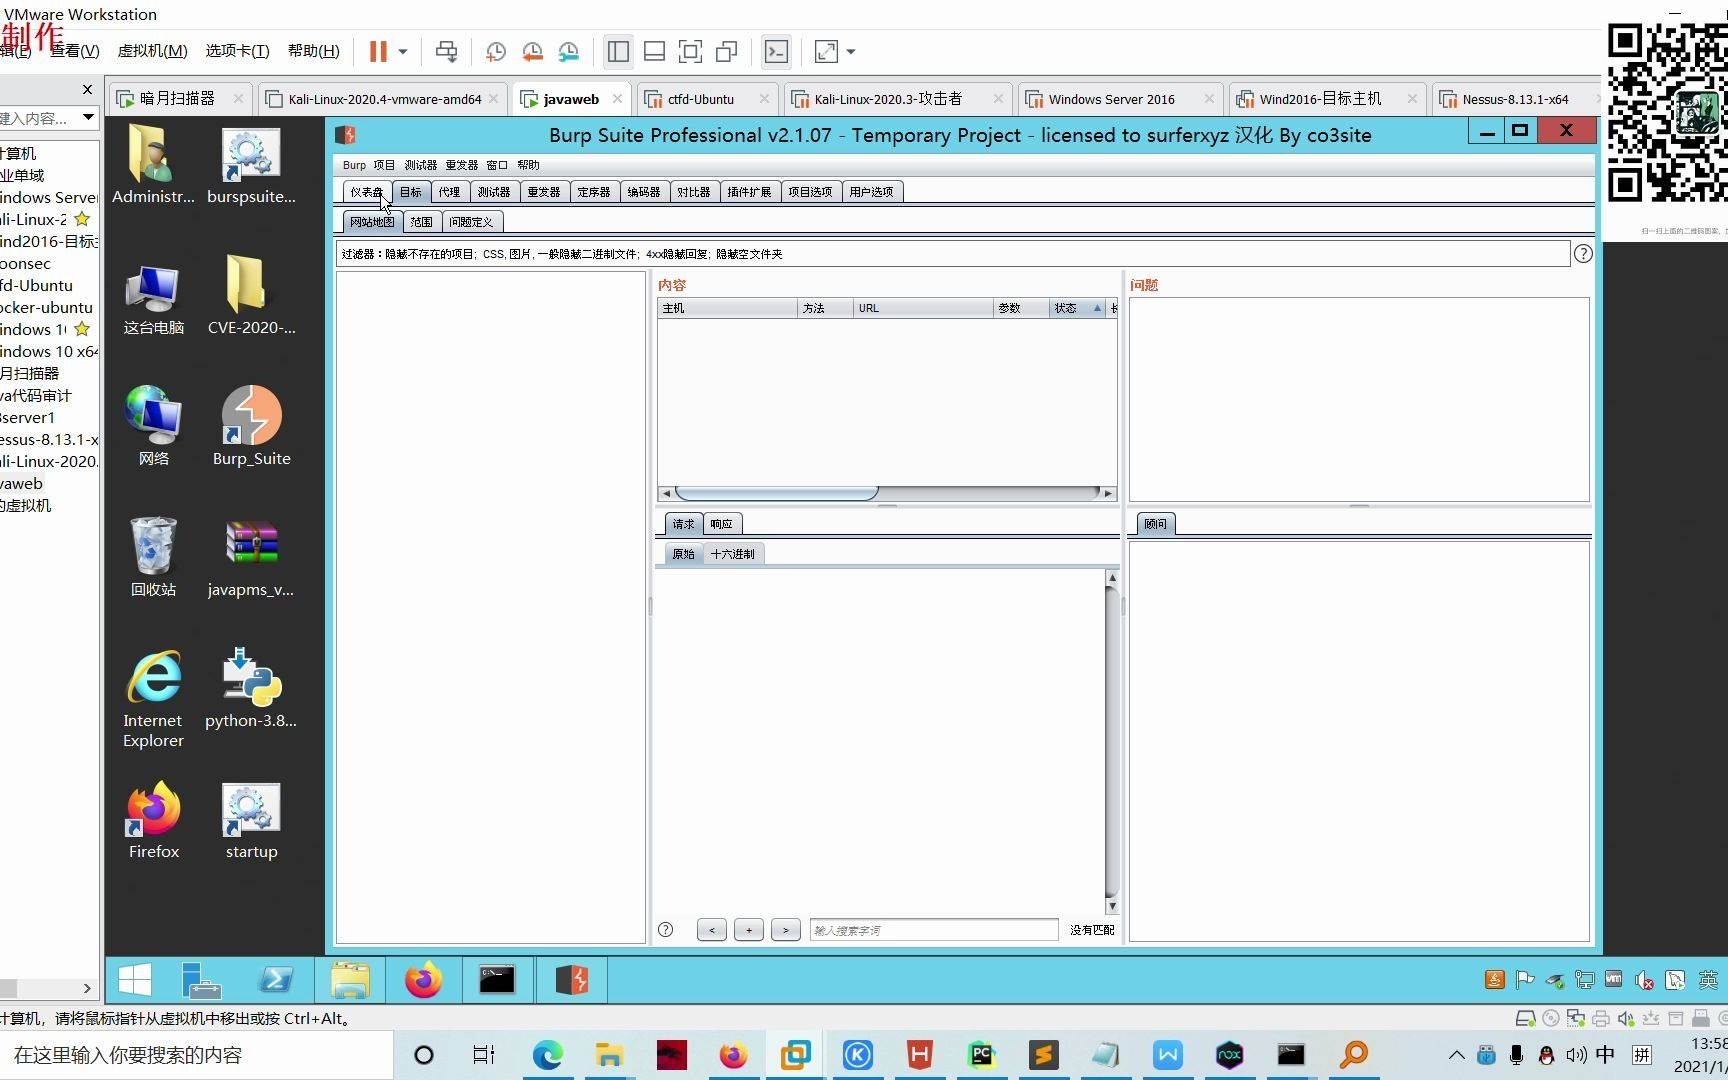Click VMware take snapshot toolbar icon
The width and height of the screenshot is (1728, 1080).
tap(496, 51)
